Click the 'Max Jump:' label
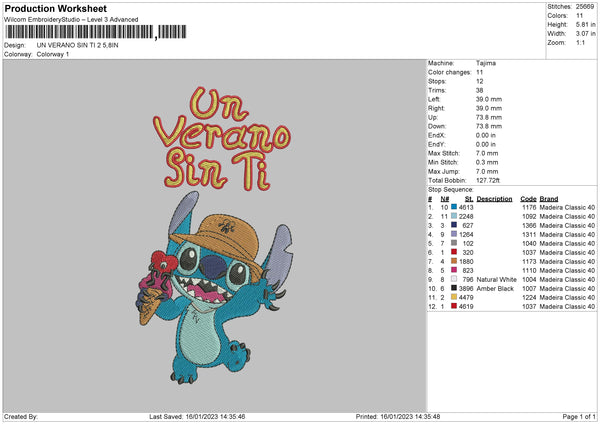 (x=444, y=171)
